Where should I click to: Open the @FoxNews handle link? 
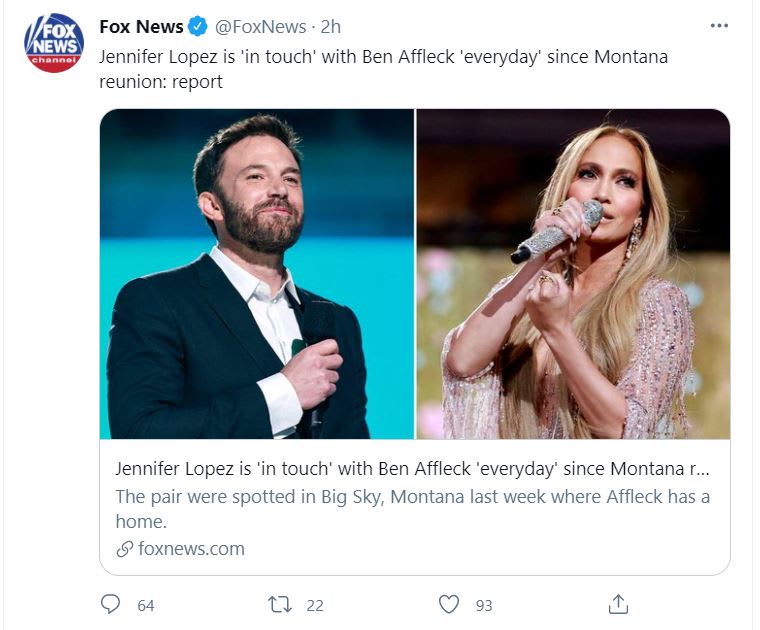click(259, 27)
